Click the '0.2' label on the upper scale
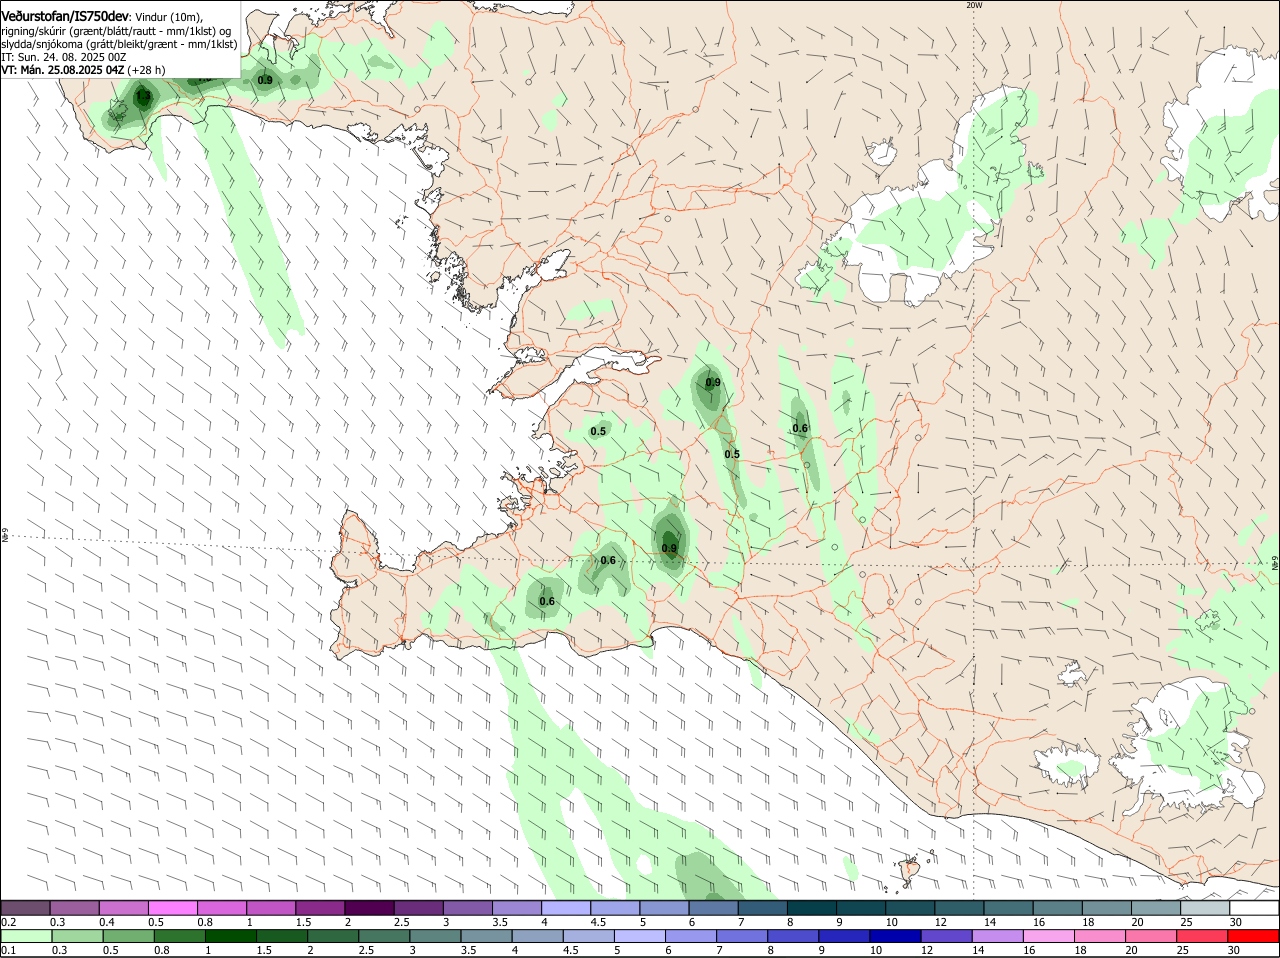Screen dimensions: 1280x958 pos(8,921)
